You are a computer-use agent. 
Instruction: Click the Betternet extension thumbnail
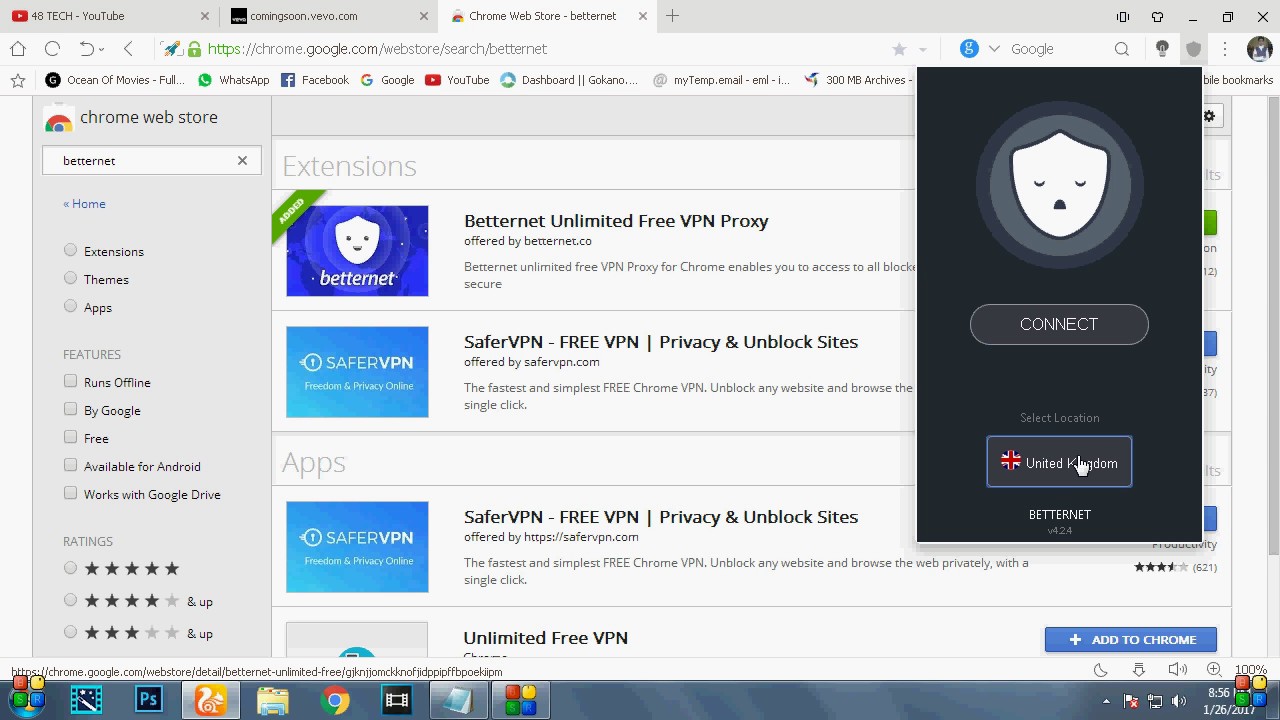pyautogui.click(x=357, y=251)
